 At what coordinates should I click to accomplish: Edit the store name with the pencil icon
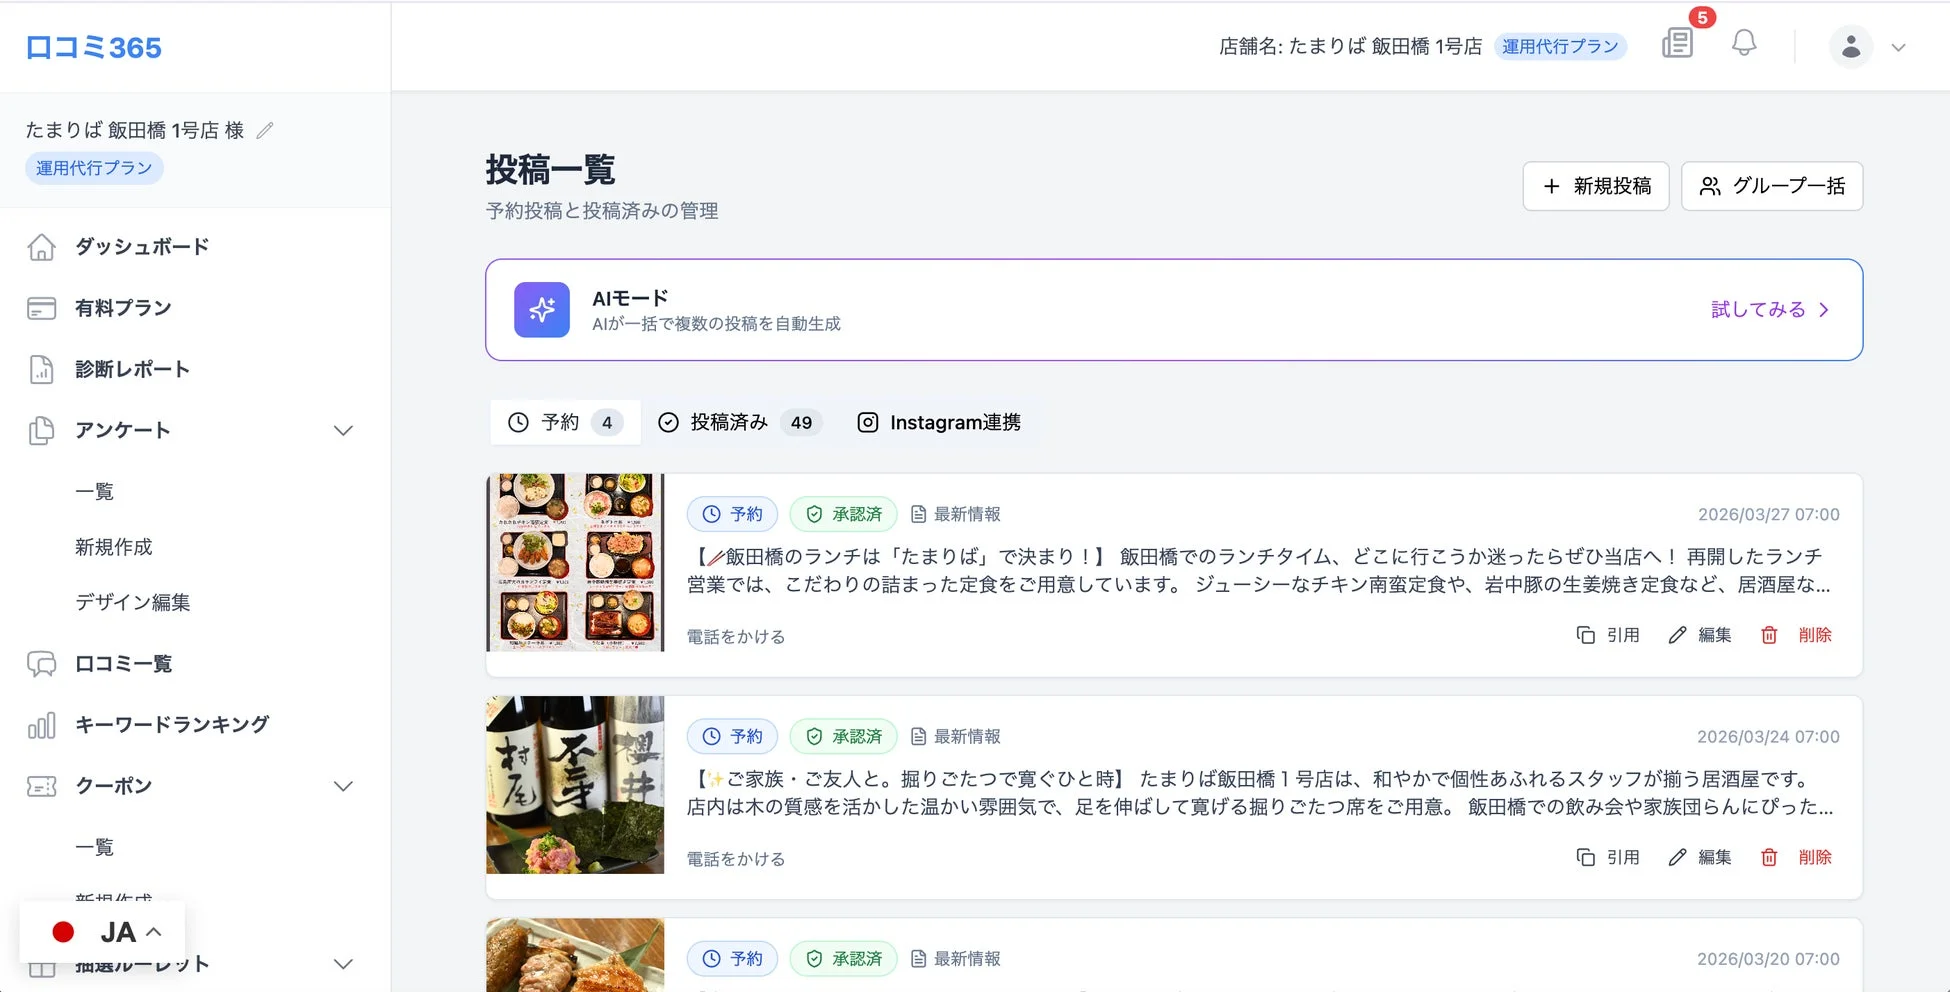tap(264, 129)
